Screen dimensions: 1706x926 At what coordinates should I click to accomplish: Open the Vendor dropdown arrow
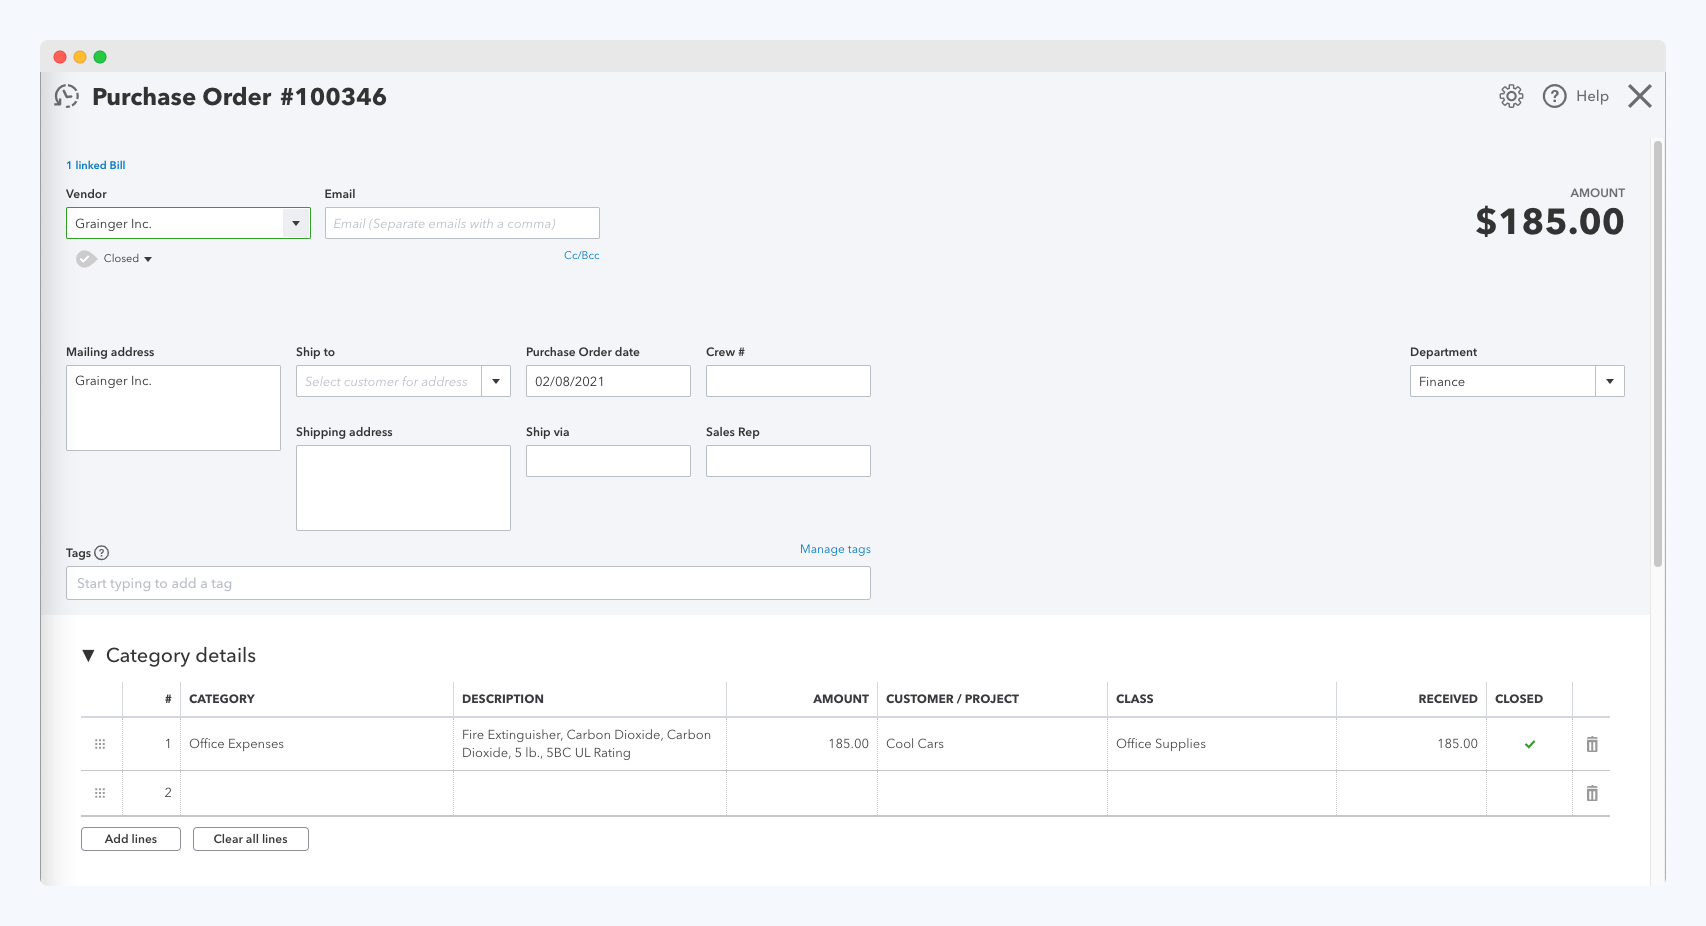tap(296, 223)
